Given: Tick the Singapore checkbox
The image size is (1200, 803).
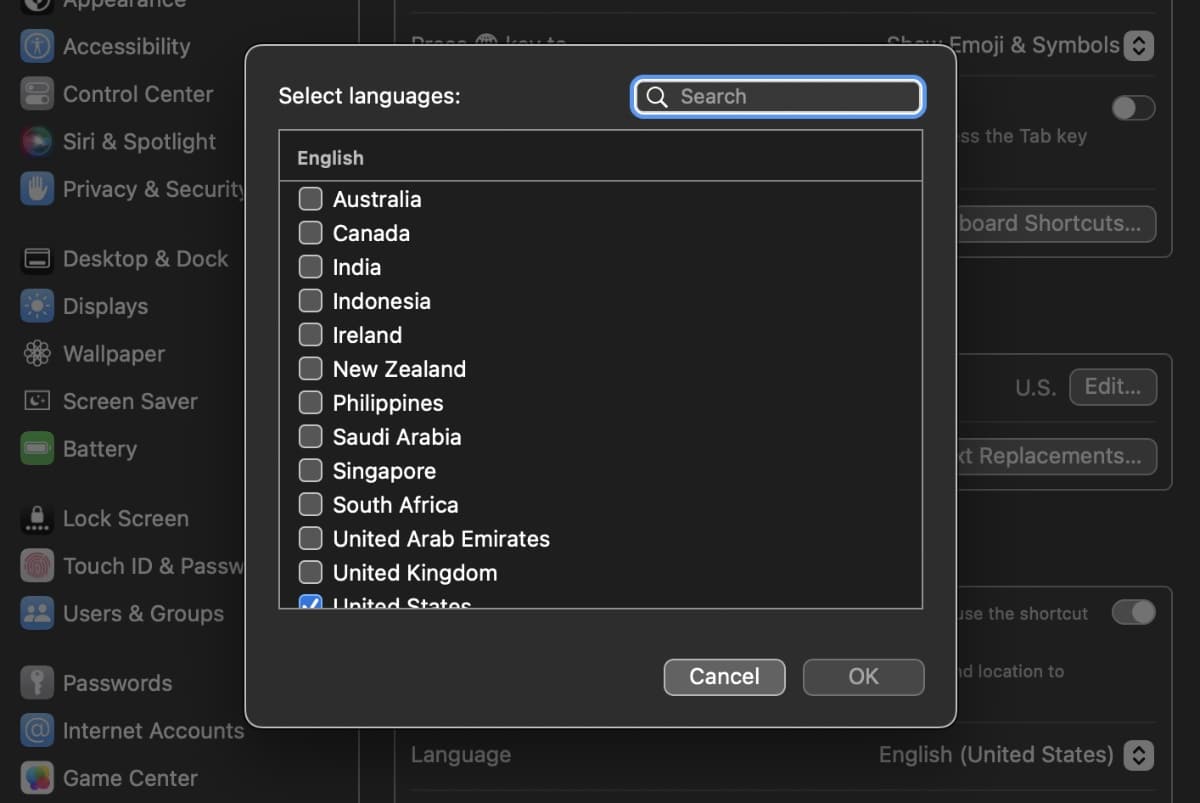Looking at the screenshot, I should pyautogui.click(x=311, y=471).
